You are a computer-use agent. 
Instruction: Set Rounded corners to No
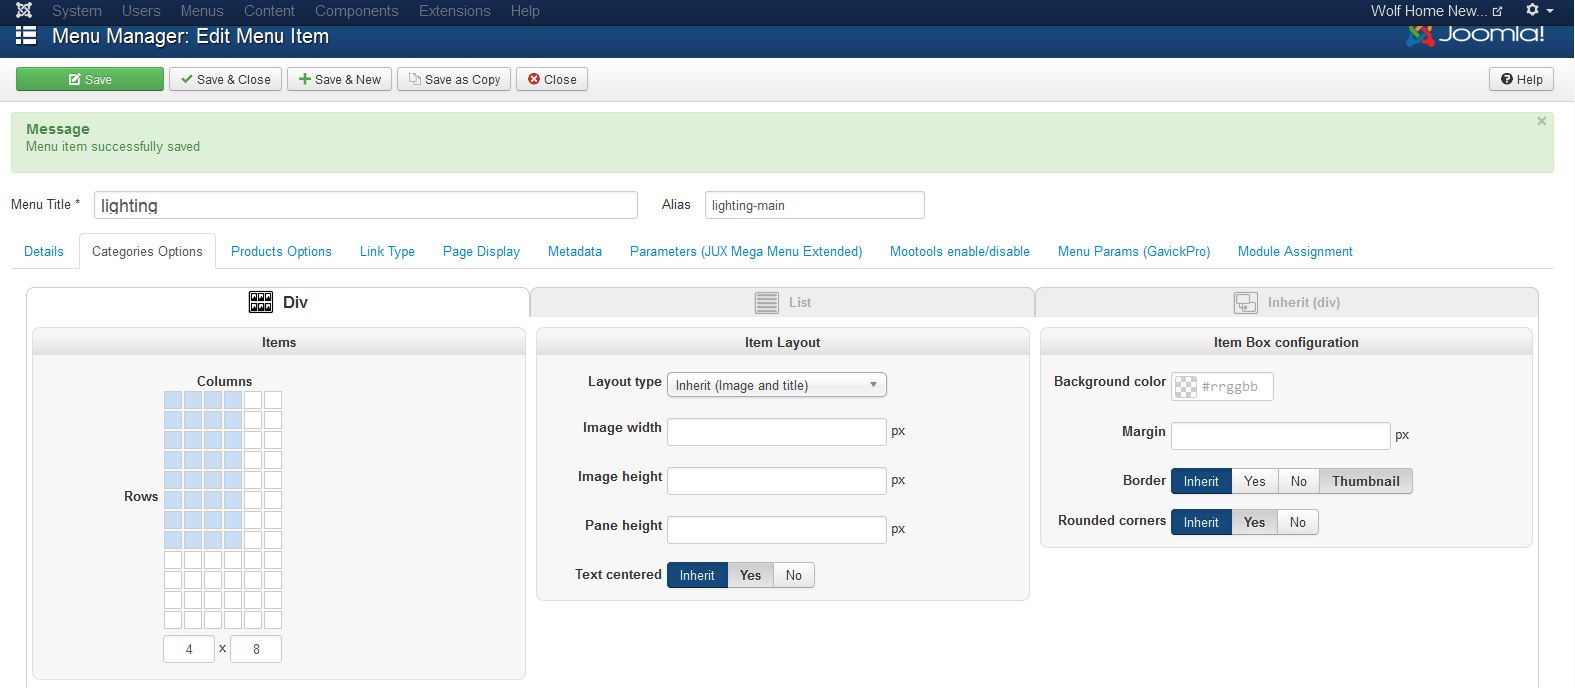point(1298,522)
